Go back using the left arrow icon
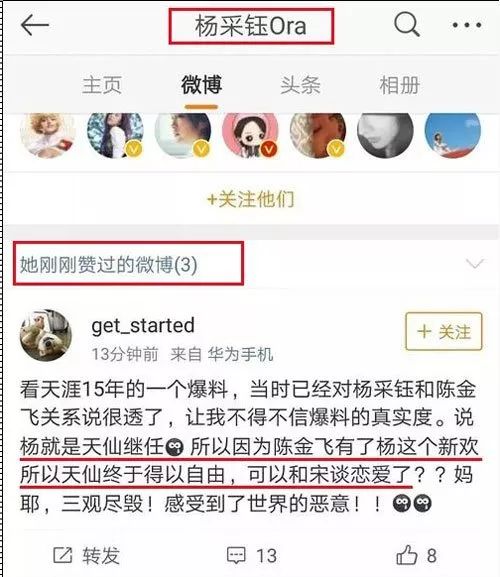 (35, 25)
